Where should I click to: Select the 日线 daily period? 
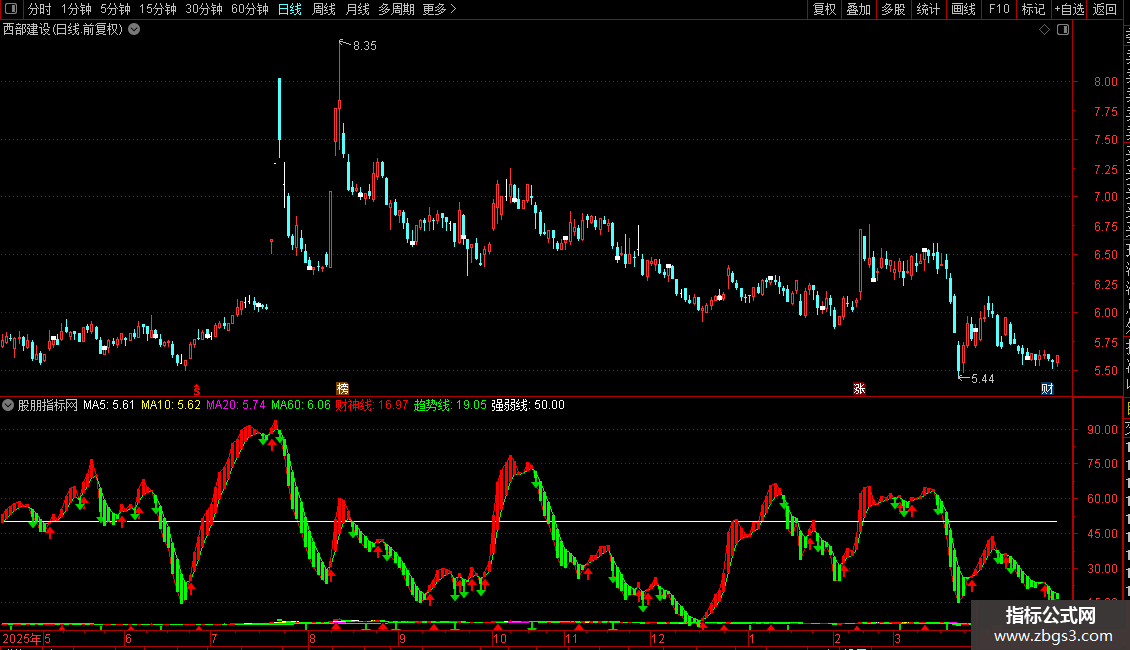pyautogui.click(x=290, y=9)
